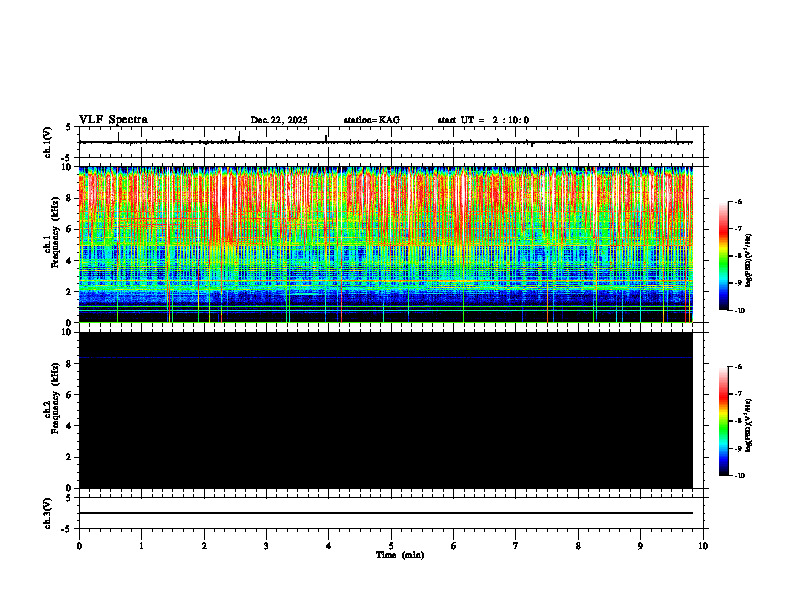Screen dimensions: 792x612
Task: Click the "-6" tick on the upper colorbar
Action: point(738,201)
